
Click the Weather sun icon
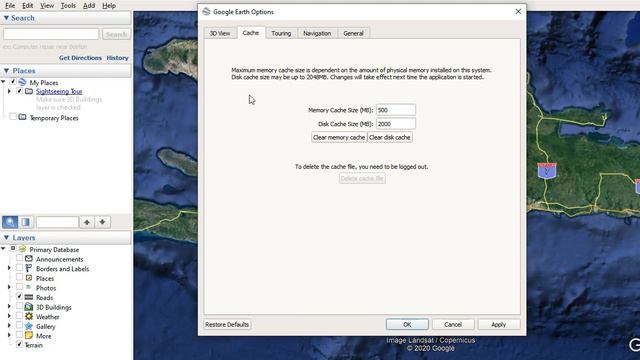point(29,316)
